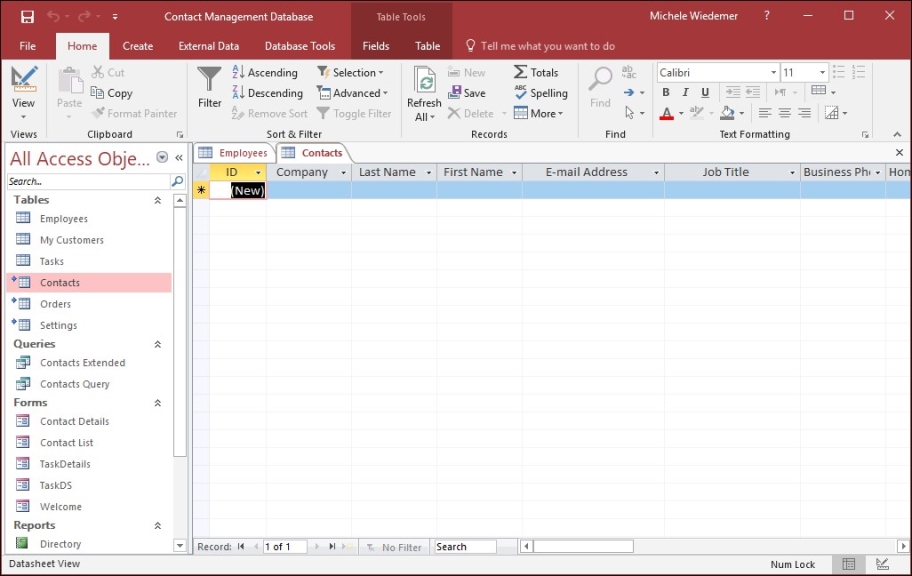The width and height of the screenshot is (912, 576).
Task: Open the Welcome form
Action: (60, 507)
